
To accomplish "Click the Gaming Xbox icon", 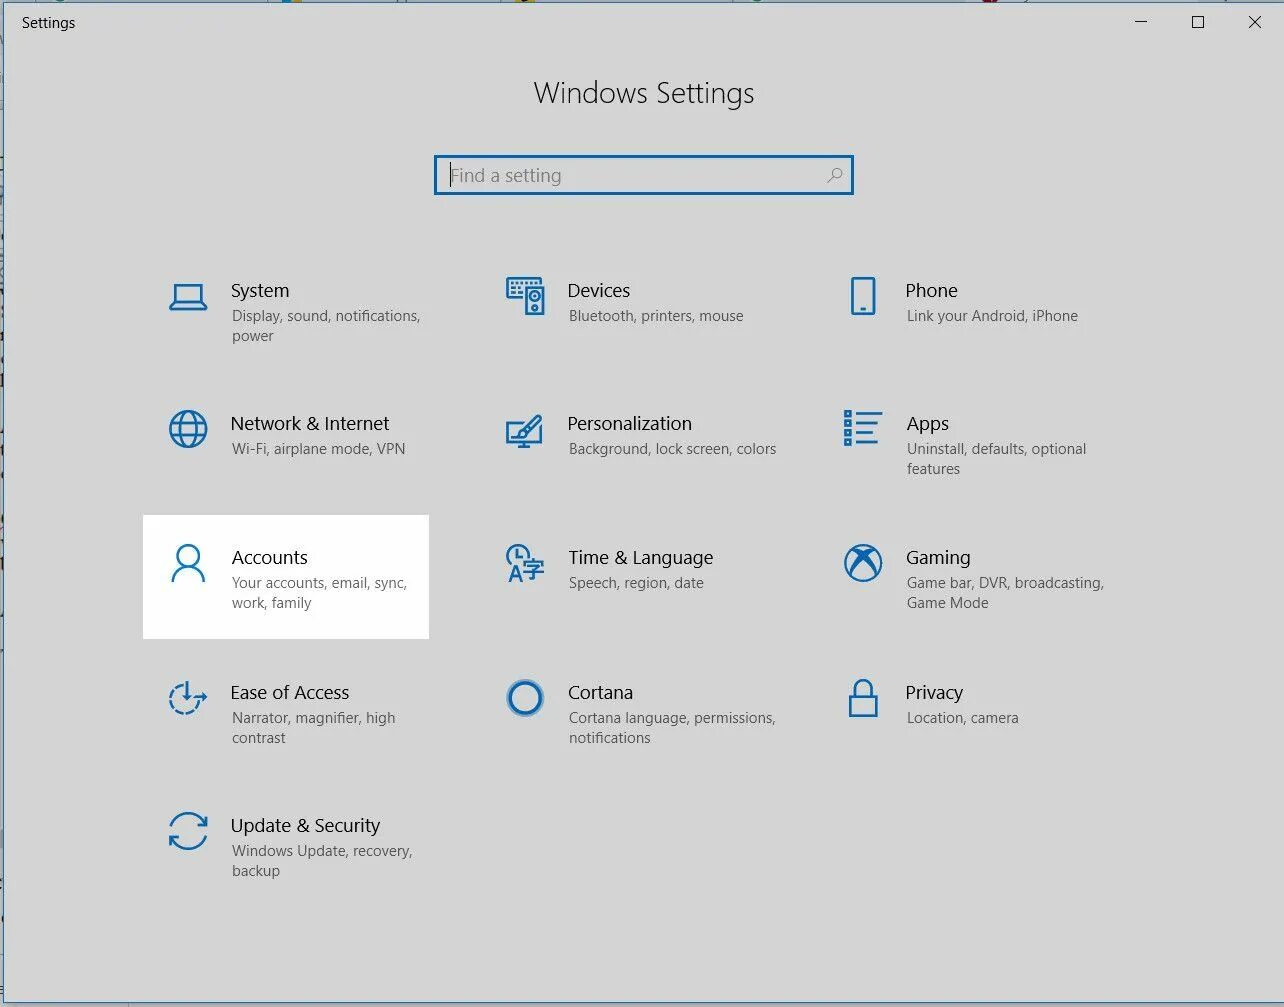I will (x=863, y=563).
